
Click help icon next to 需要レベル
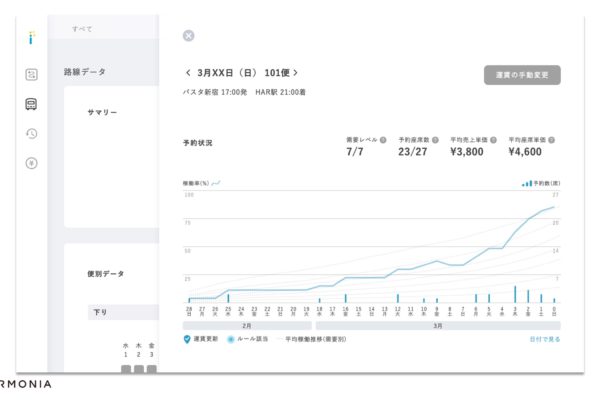point(383,140)
